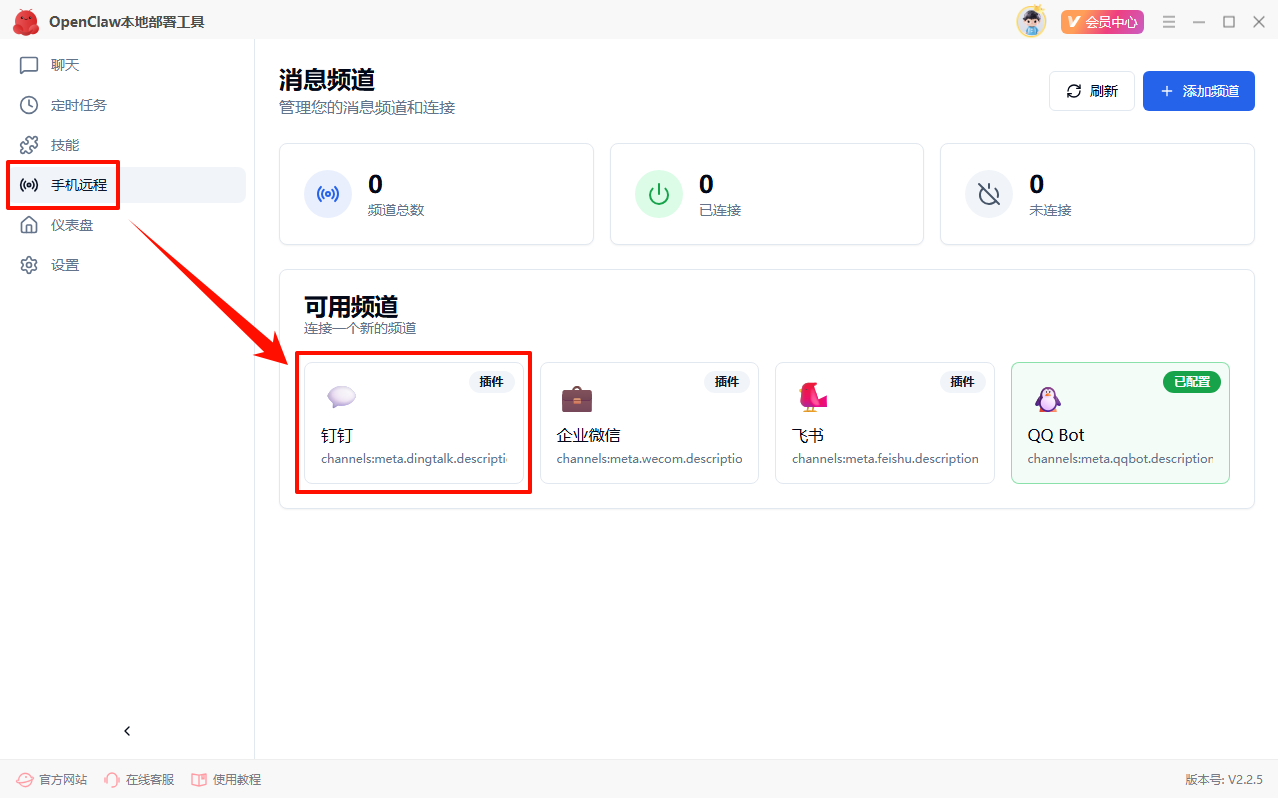Open the hamburger menu in title bar
The width and height of the screenshot is (1278, 798).
pos(1169,22)
